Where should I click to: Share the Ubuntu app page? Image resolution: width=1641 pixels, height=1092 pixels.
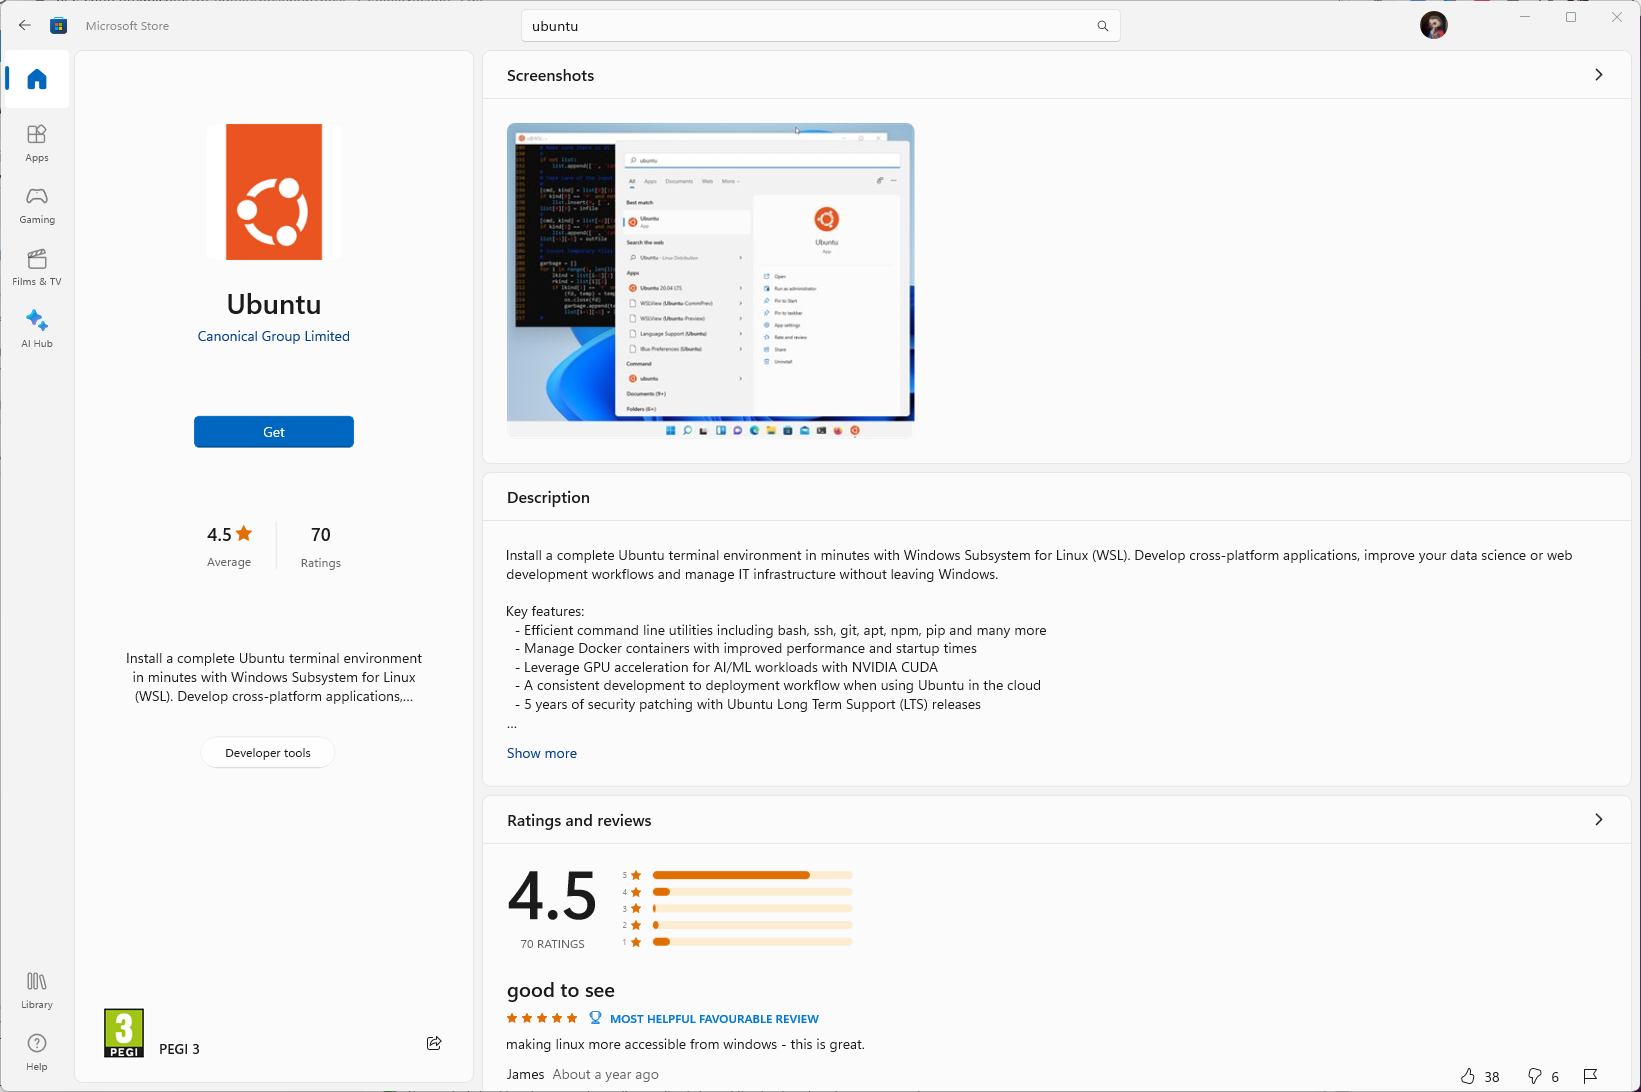coord(434,1043)
